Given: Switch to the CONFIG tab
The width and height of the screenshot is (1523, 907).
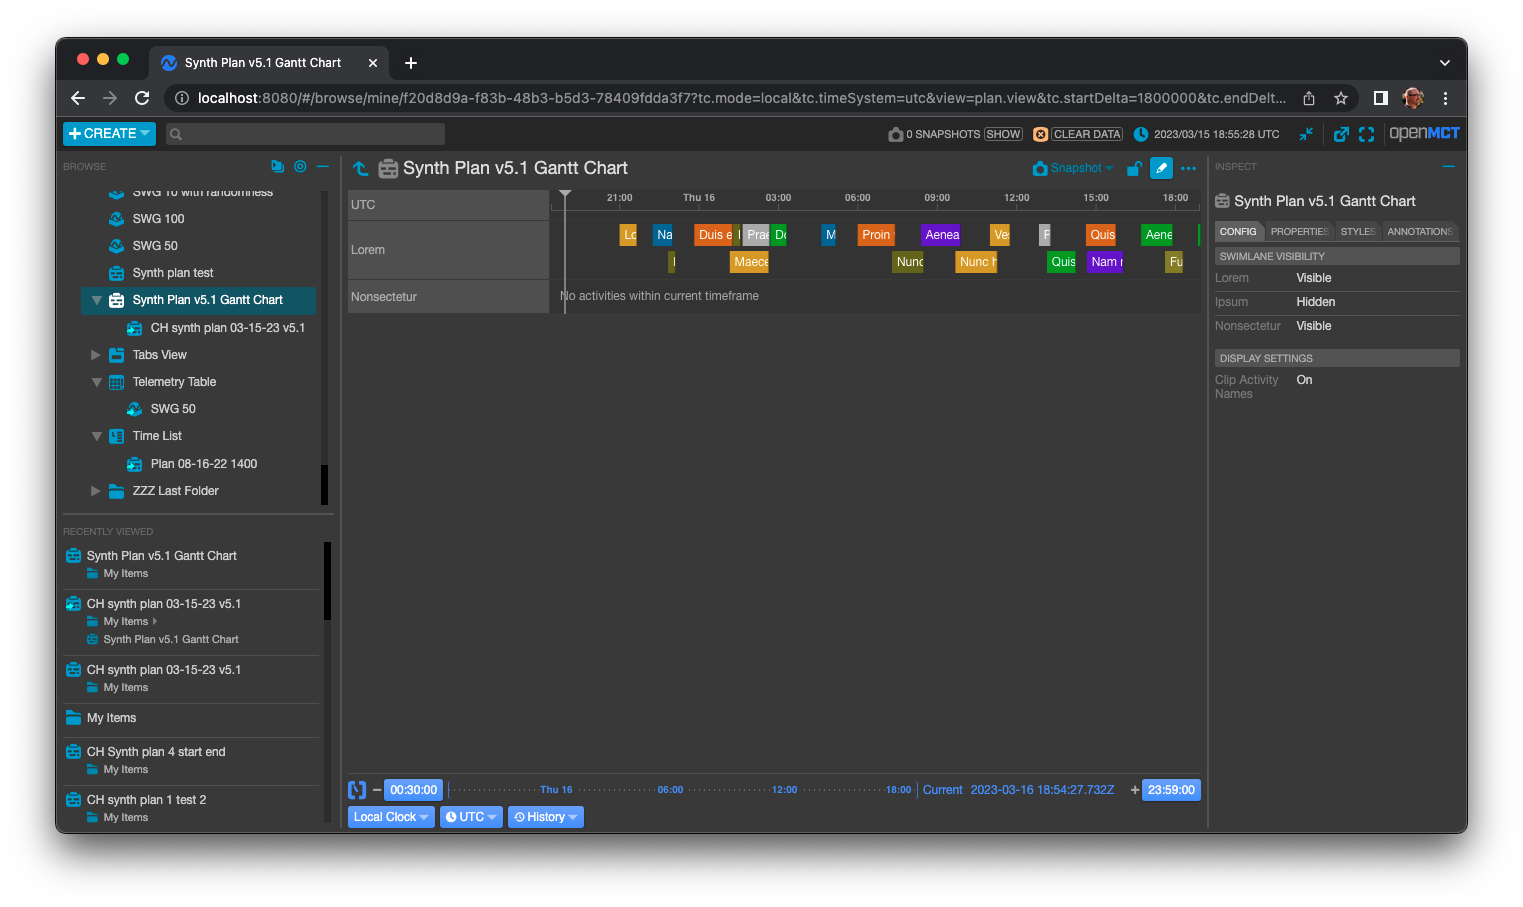Looking at the screenshot, I should (1238, 231).
